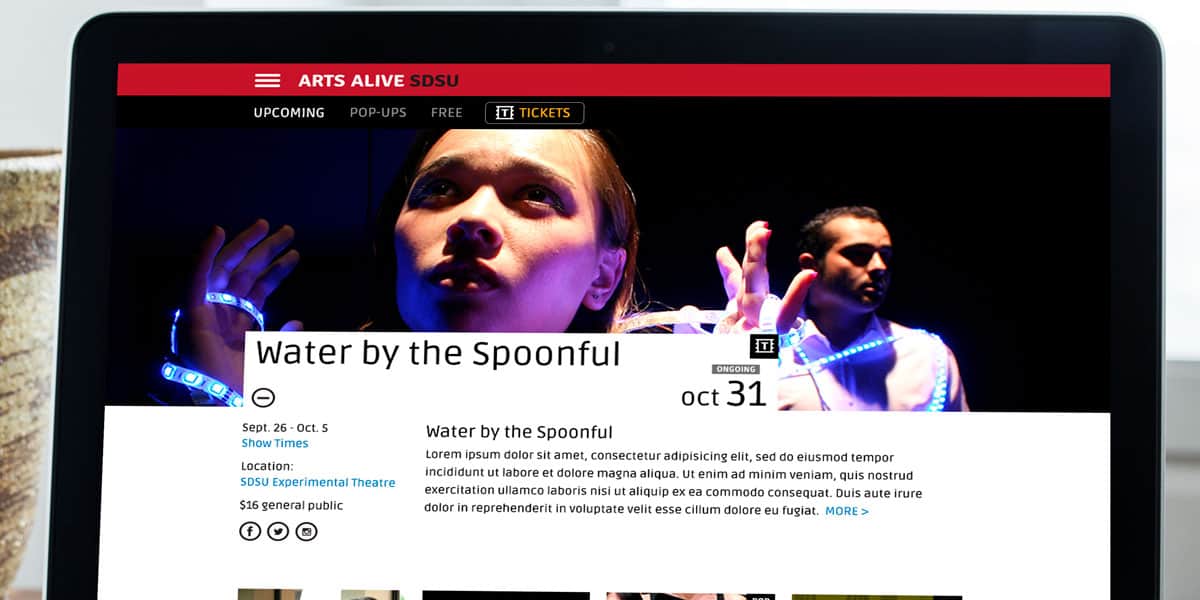1200x600 pixels.
Task: Open the first event thumbnail at bottom
Action: pyautogui.click(x=270, y=595)
